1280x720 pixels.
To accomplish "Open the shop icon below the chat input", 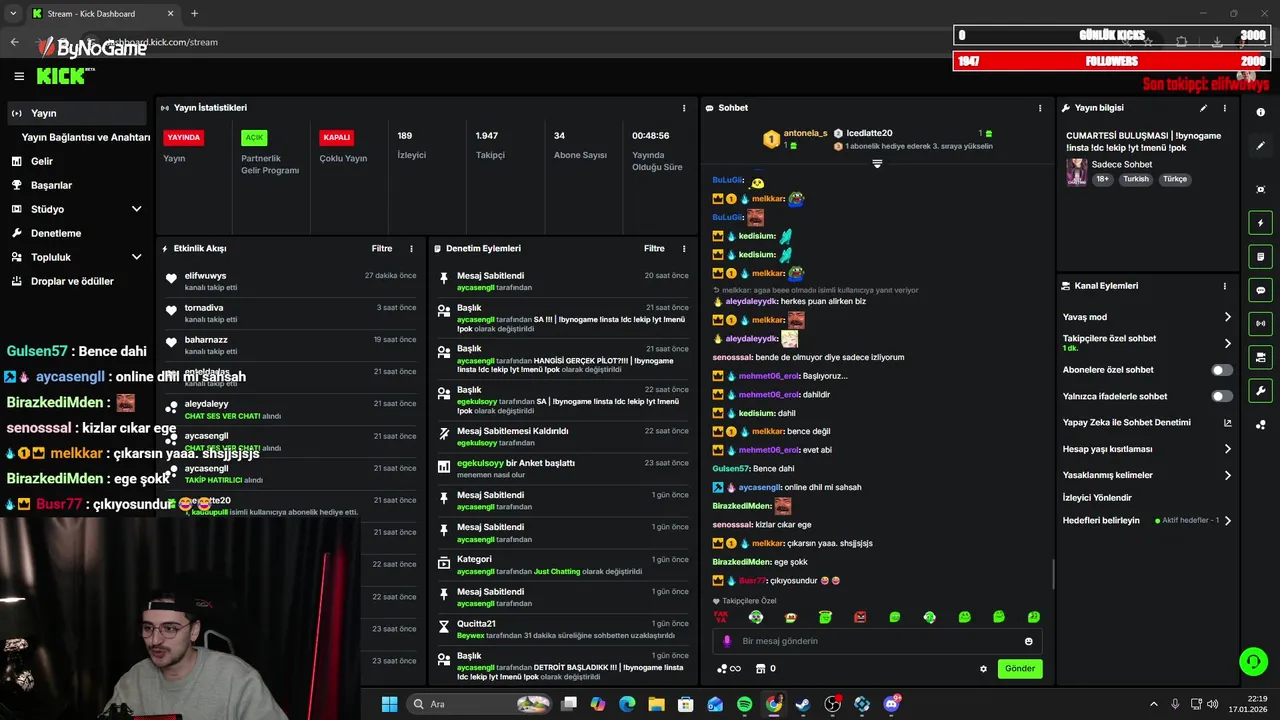I will pyautogui.click(x=760, y=669).
